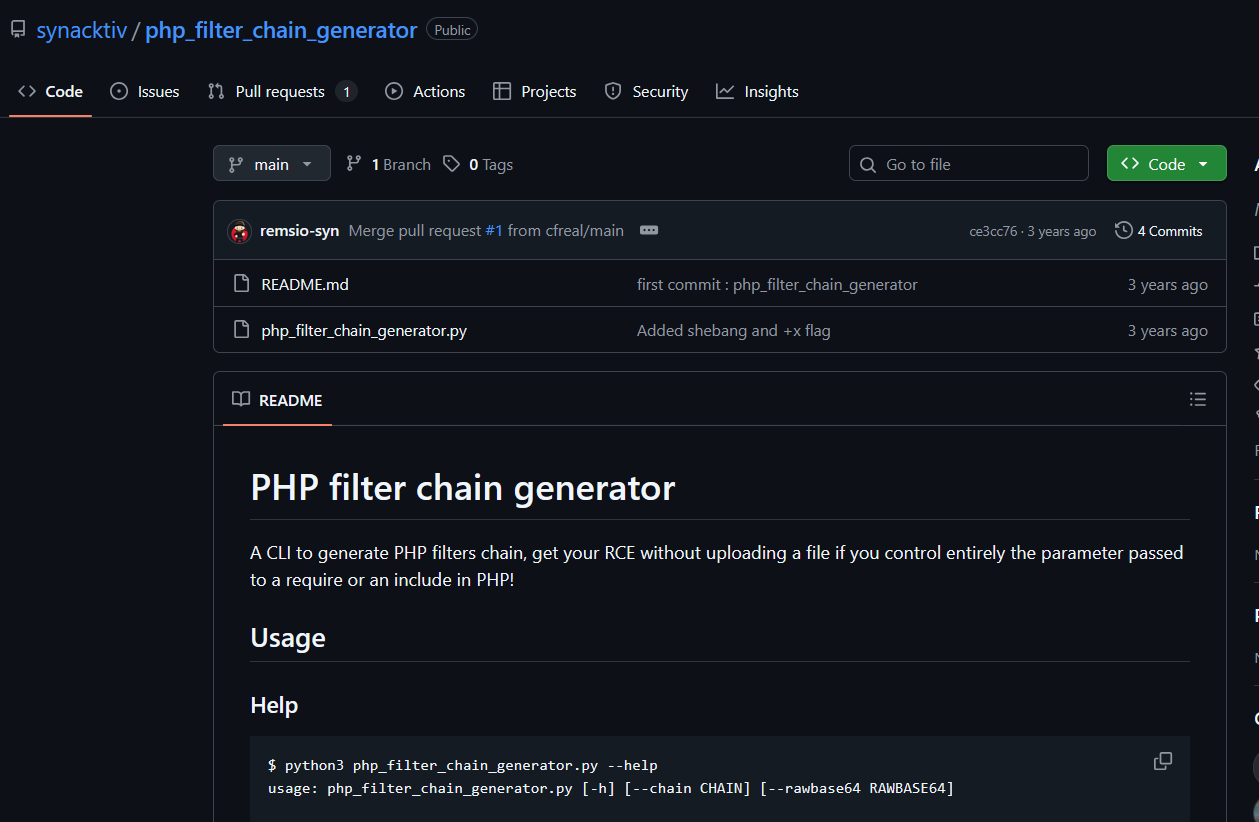Click the copy code icon in Help block
Screen dimensions: 1259x822
(1162, 761)
